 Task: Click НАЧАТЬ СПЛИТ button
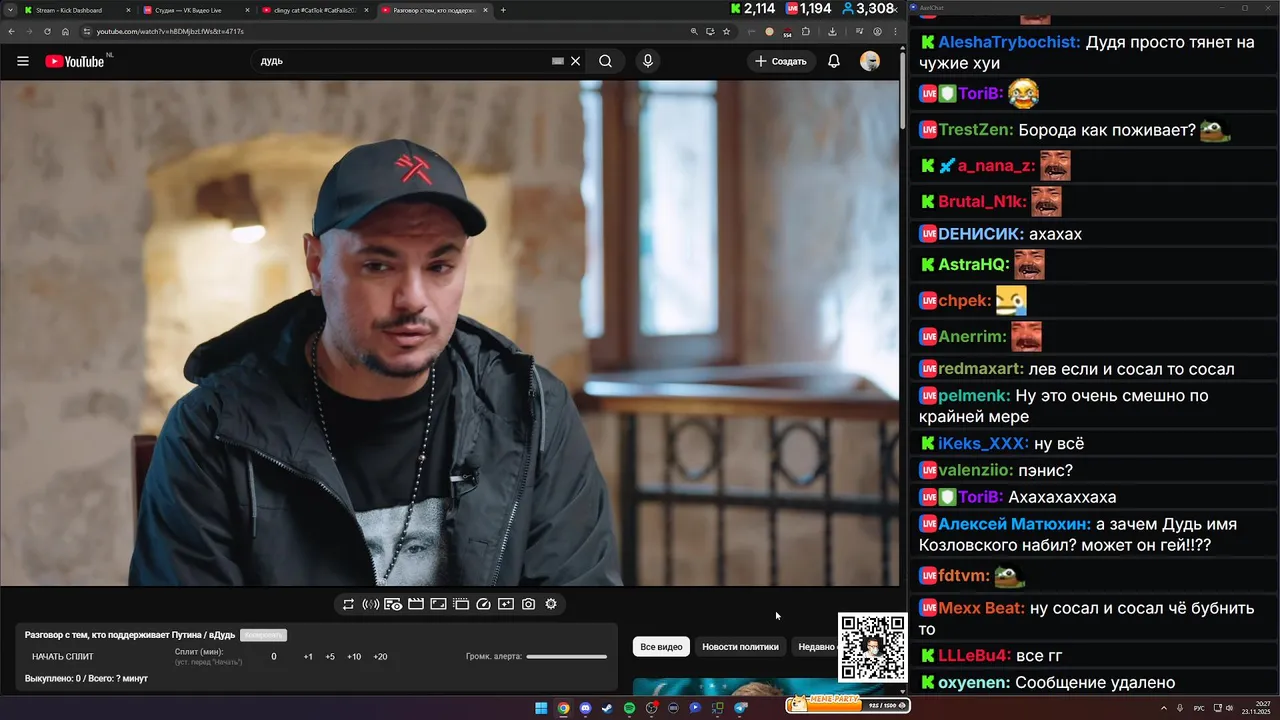pyautogui.click(x=63, y=657)
